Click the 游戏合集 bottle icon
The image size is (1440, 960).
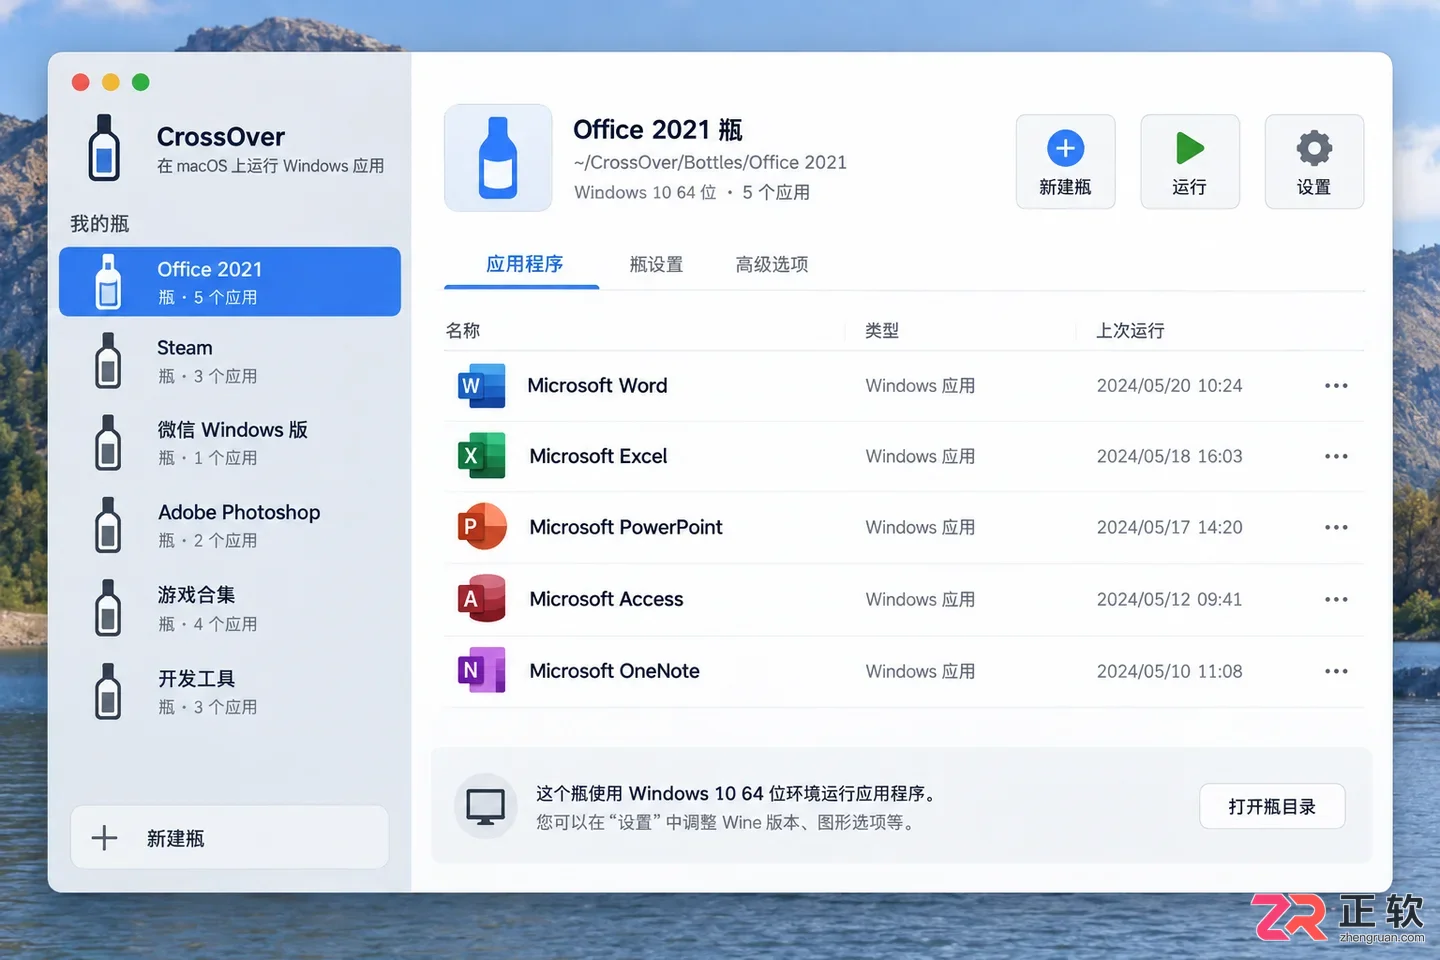(108, 608)
